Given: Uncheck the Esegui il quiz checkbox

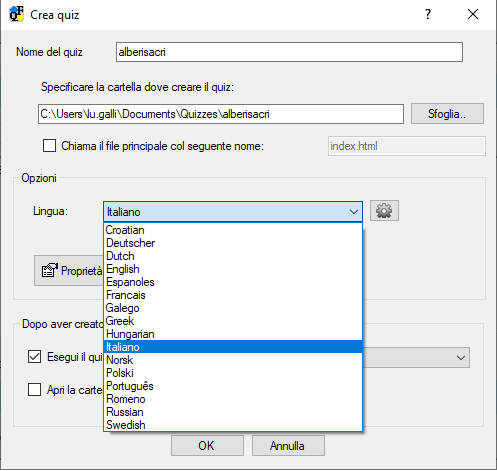Looking at the screenshot, I should (34, 357).
